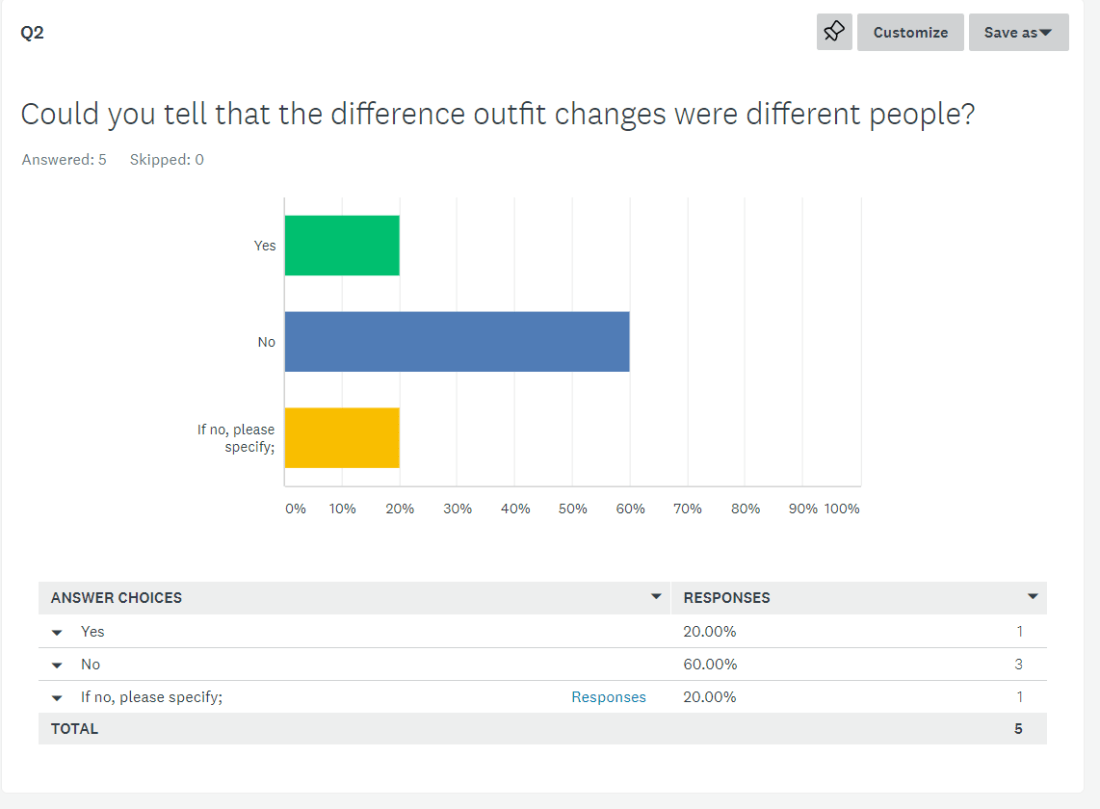Screen dimensions: 1100x809
Task: Open the Answer Choices column sort arrow
Action: pos(656,597)
